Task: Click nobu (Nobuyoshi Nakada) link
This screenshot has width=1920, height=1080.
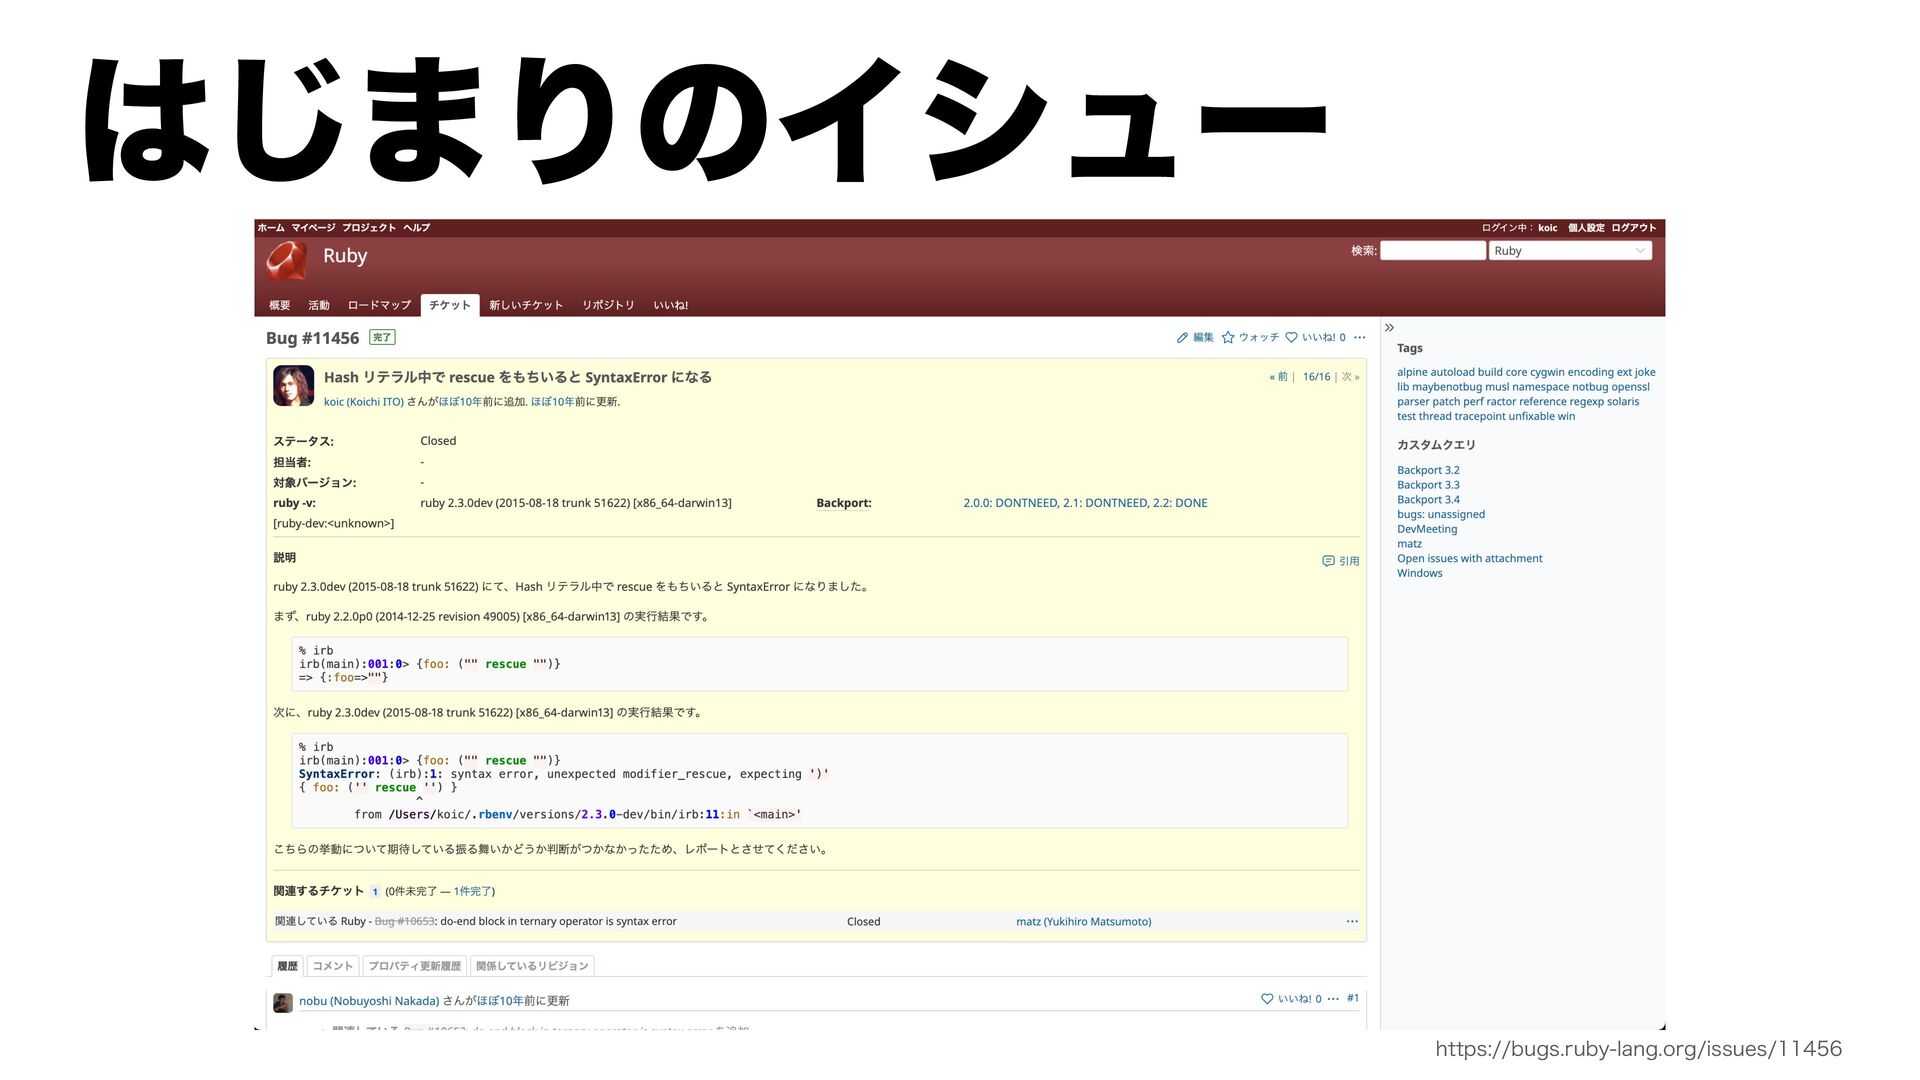Action: [369, 1001]
